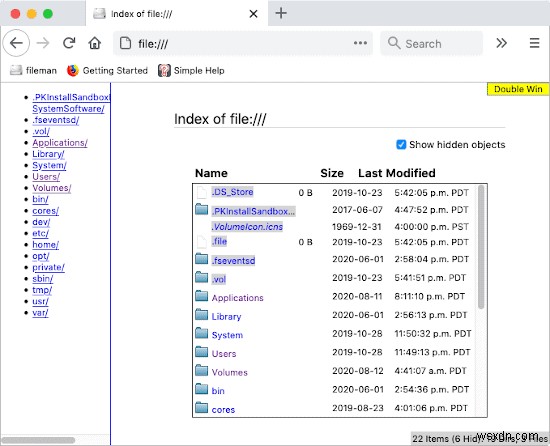The height and width of the screenshot is (446, 550).
Task: Reload the page with the refresh icon
Action: 69,43
